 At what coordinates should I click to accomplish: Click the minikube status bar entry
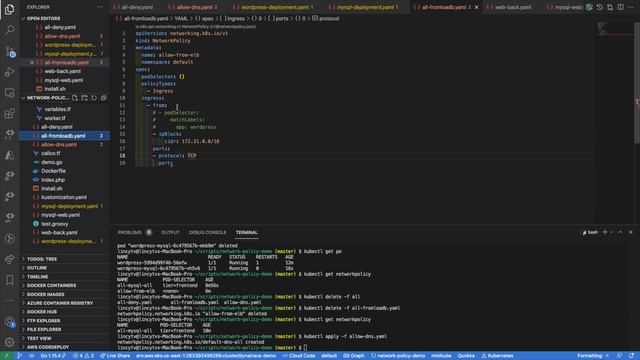[442, 356]
